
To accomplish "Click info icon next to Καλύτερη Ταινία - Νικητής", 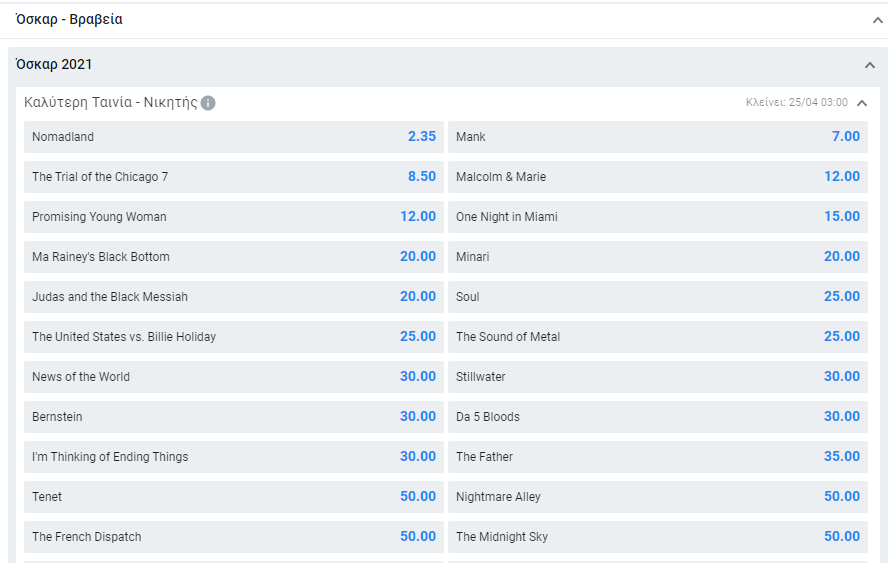I will pos(208,103).
